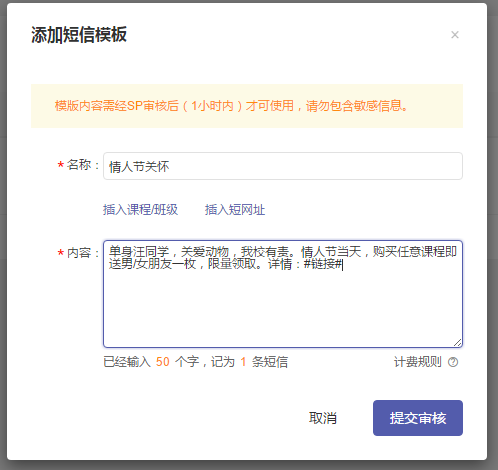Click the orange SP审核 warning banner text
The image size is (498, 470).
[x=231, y=106]
